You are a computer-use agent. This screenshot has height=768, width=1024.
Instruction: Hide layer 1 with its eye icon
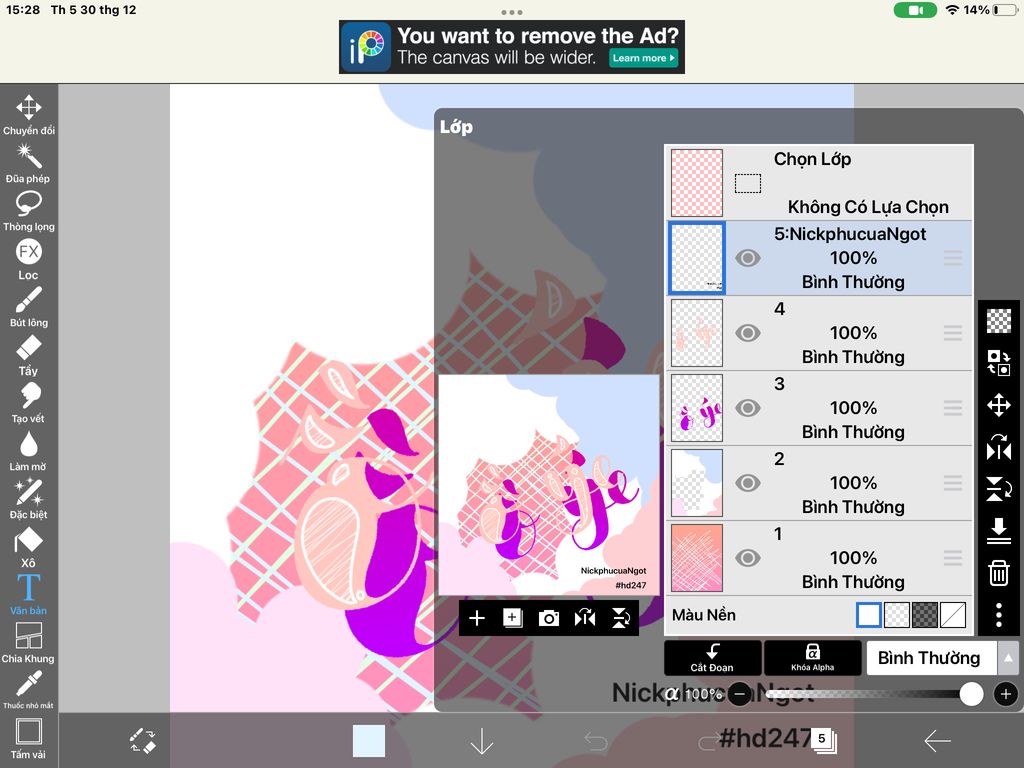(748, 558)
